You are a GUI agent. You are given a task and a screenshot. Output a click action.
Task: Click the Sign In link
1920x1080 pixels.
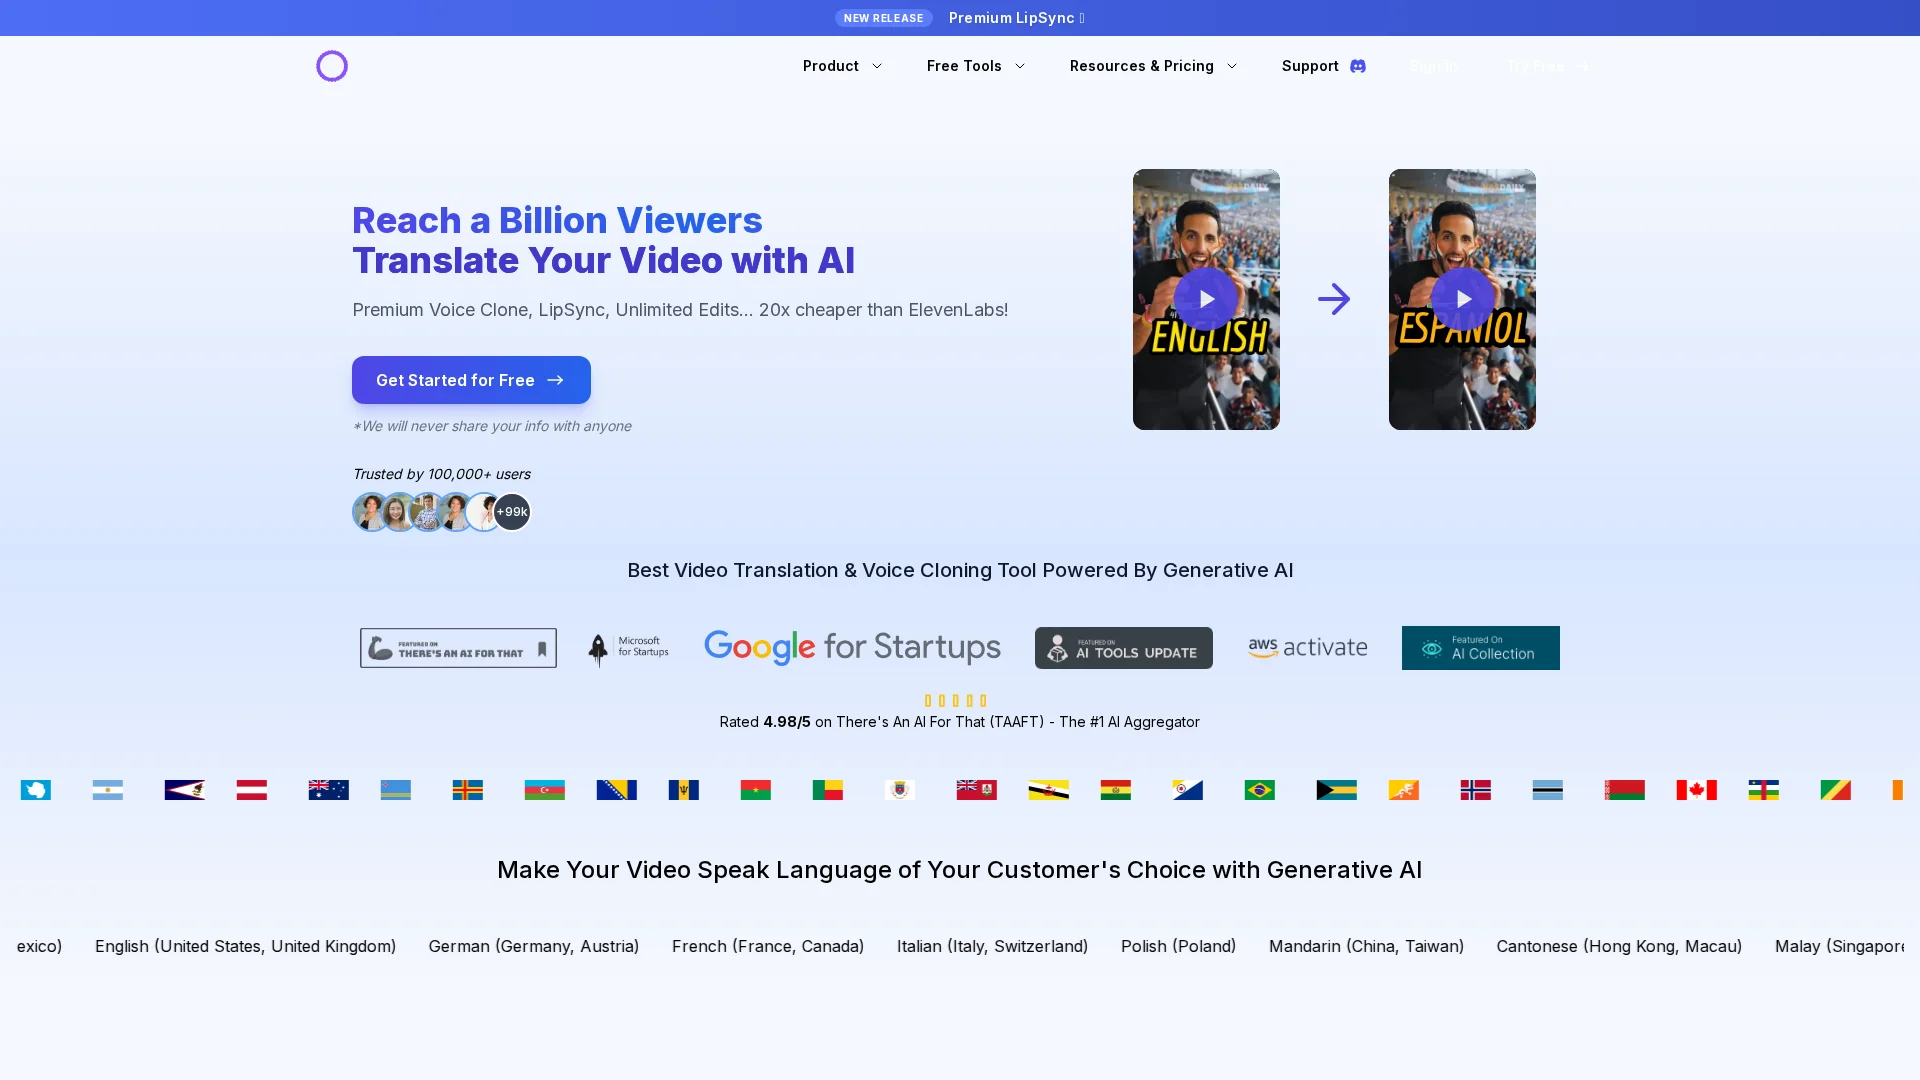tap(1433, 66)
